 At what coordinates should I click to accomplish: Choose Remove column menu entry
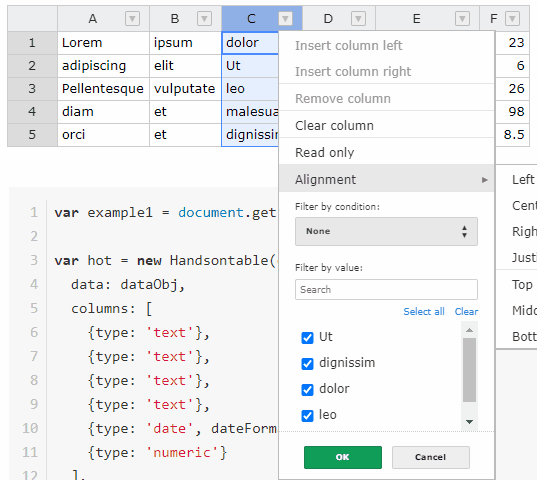[x=387, y=98]
